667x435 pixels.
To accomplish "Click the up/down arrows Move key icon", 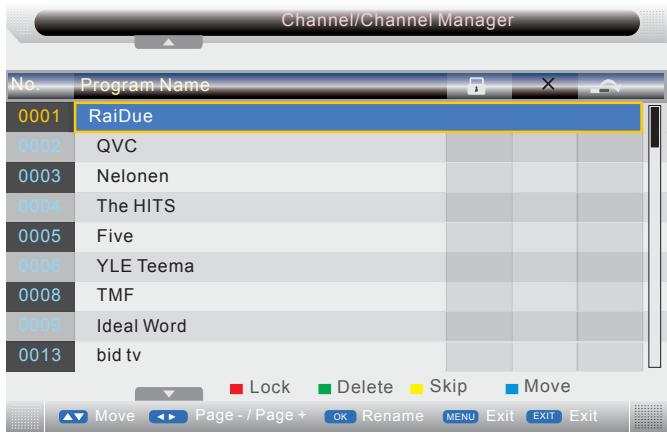I will 73,417.
